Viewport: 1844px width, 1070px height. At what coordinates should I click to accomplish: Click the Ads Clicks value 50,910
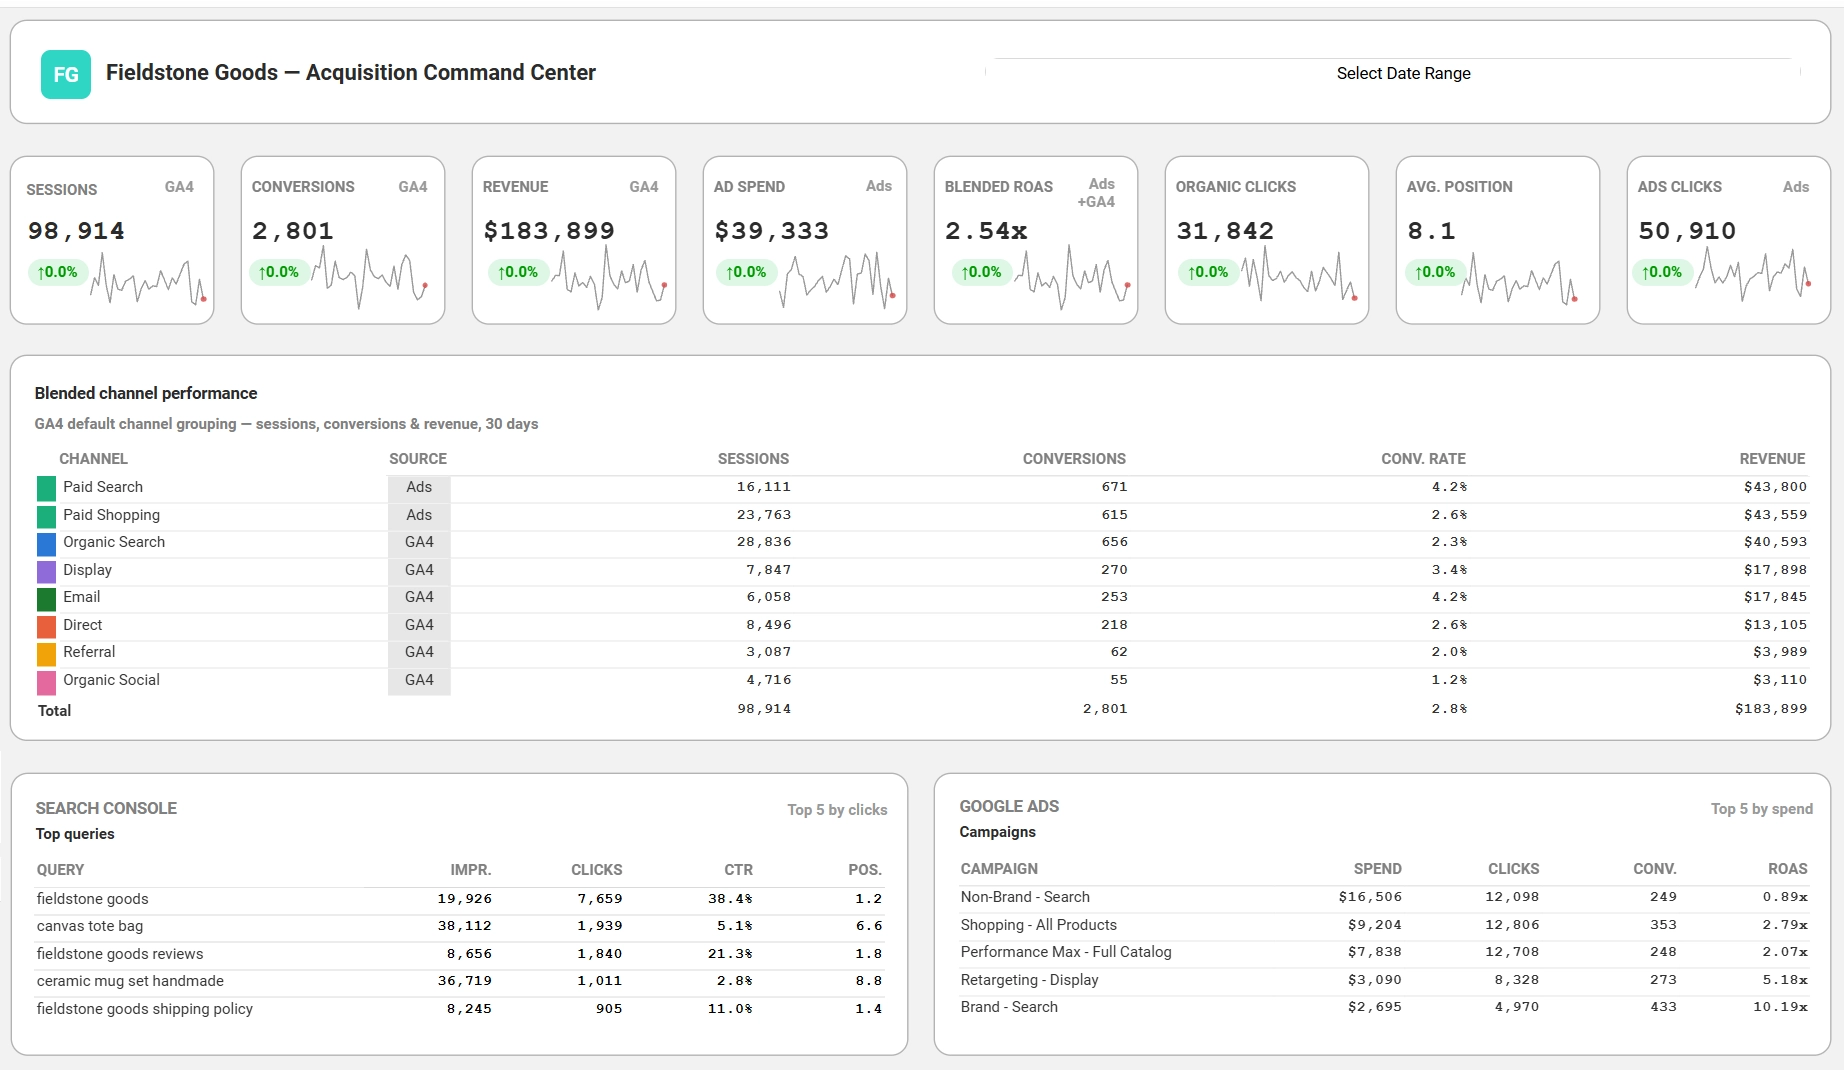[1687, 231]
